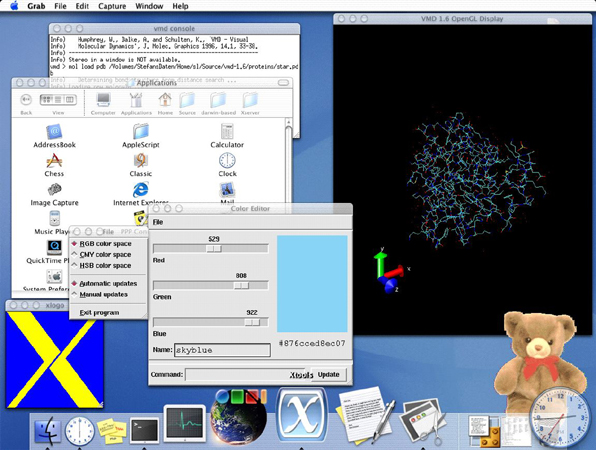
Task: Switch view mode in Applications toolbar
Action: (58, 100)
